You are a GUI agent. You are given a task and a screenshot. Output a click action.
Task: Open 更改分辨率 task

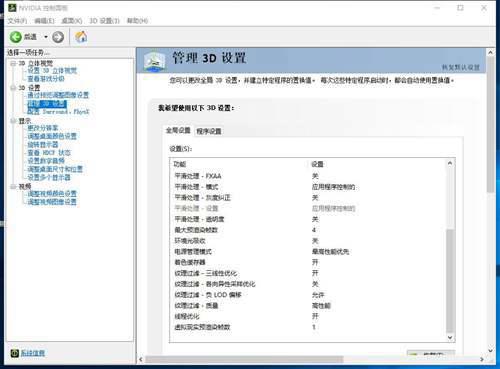point(43,128)
